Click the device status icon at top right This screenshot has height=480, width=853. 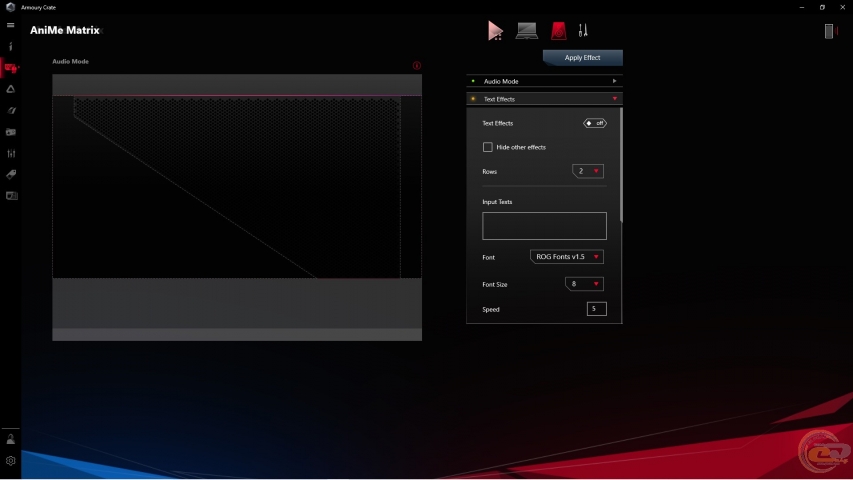point(829,31)
